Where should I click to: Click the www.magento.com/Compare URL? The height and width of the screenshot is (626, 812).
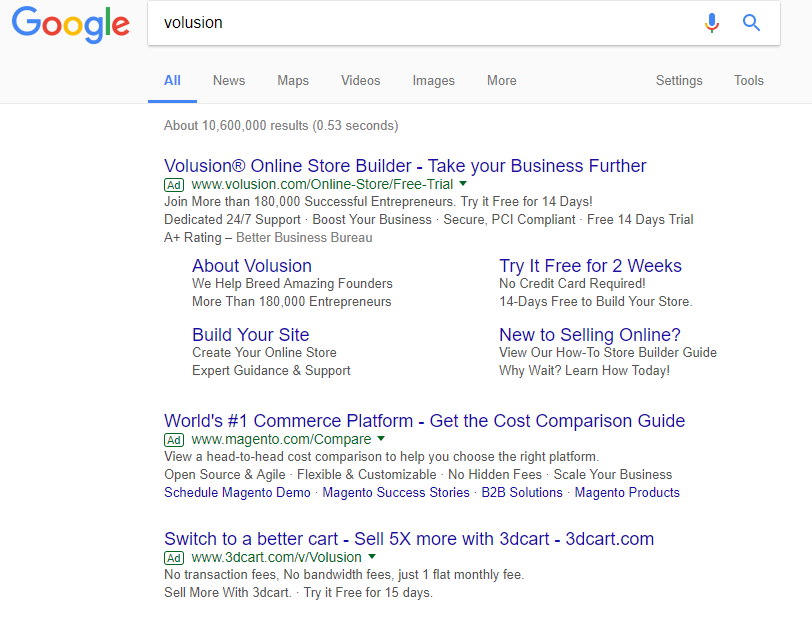(x=281, y=439)
